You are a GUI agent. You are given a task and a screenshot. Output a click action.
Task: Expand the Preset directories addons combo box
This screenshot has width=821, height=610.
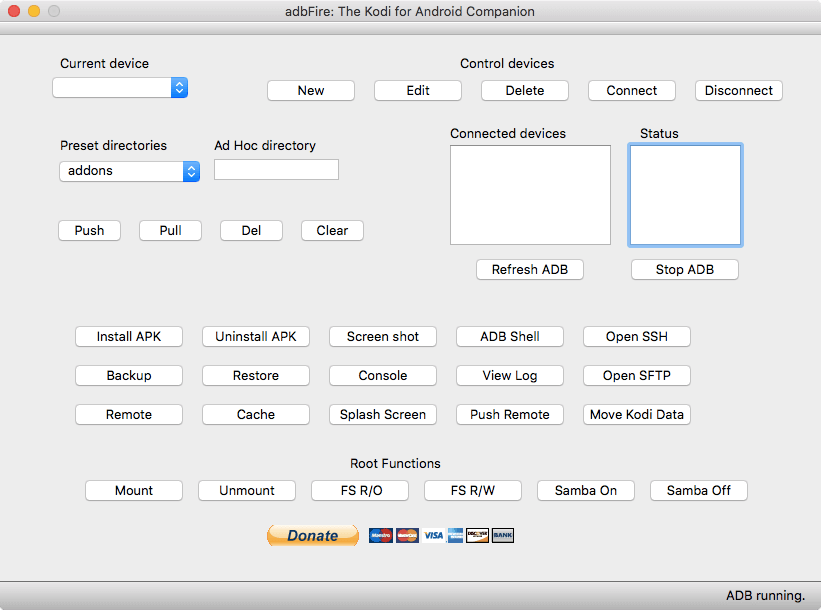(x=129, y=171)
